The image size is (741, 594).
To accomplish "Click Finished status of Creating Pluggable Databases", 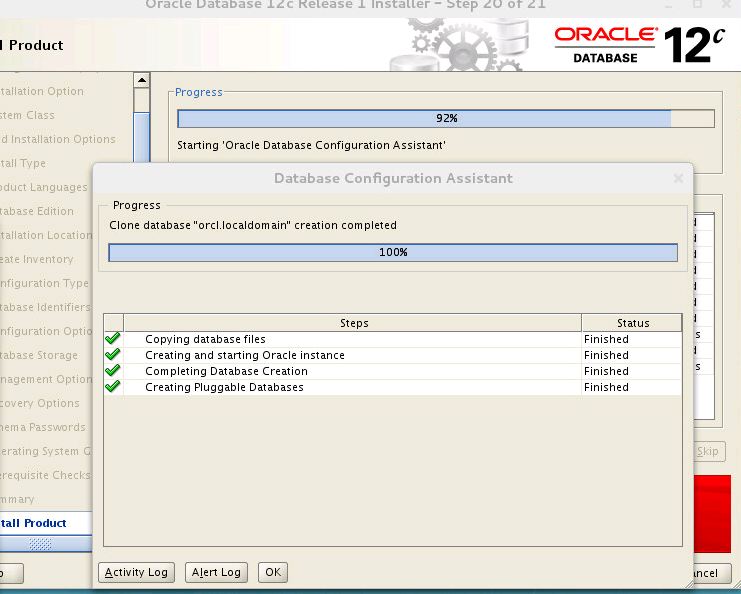I will (x=606, y=387).
